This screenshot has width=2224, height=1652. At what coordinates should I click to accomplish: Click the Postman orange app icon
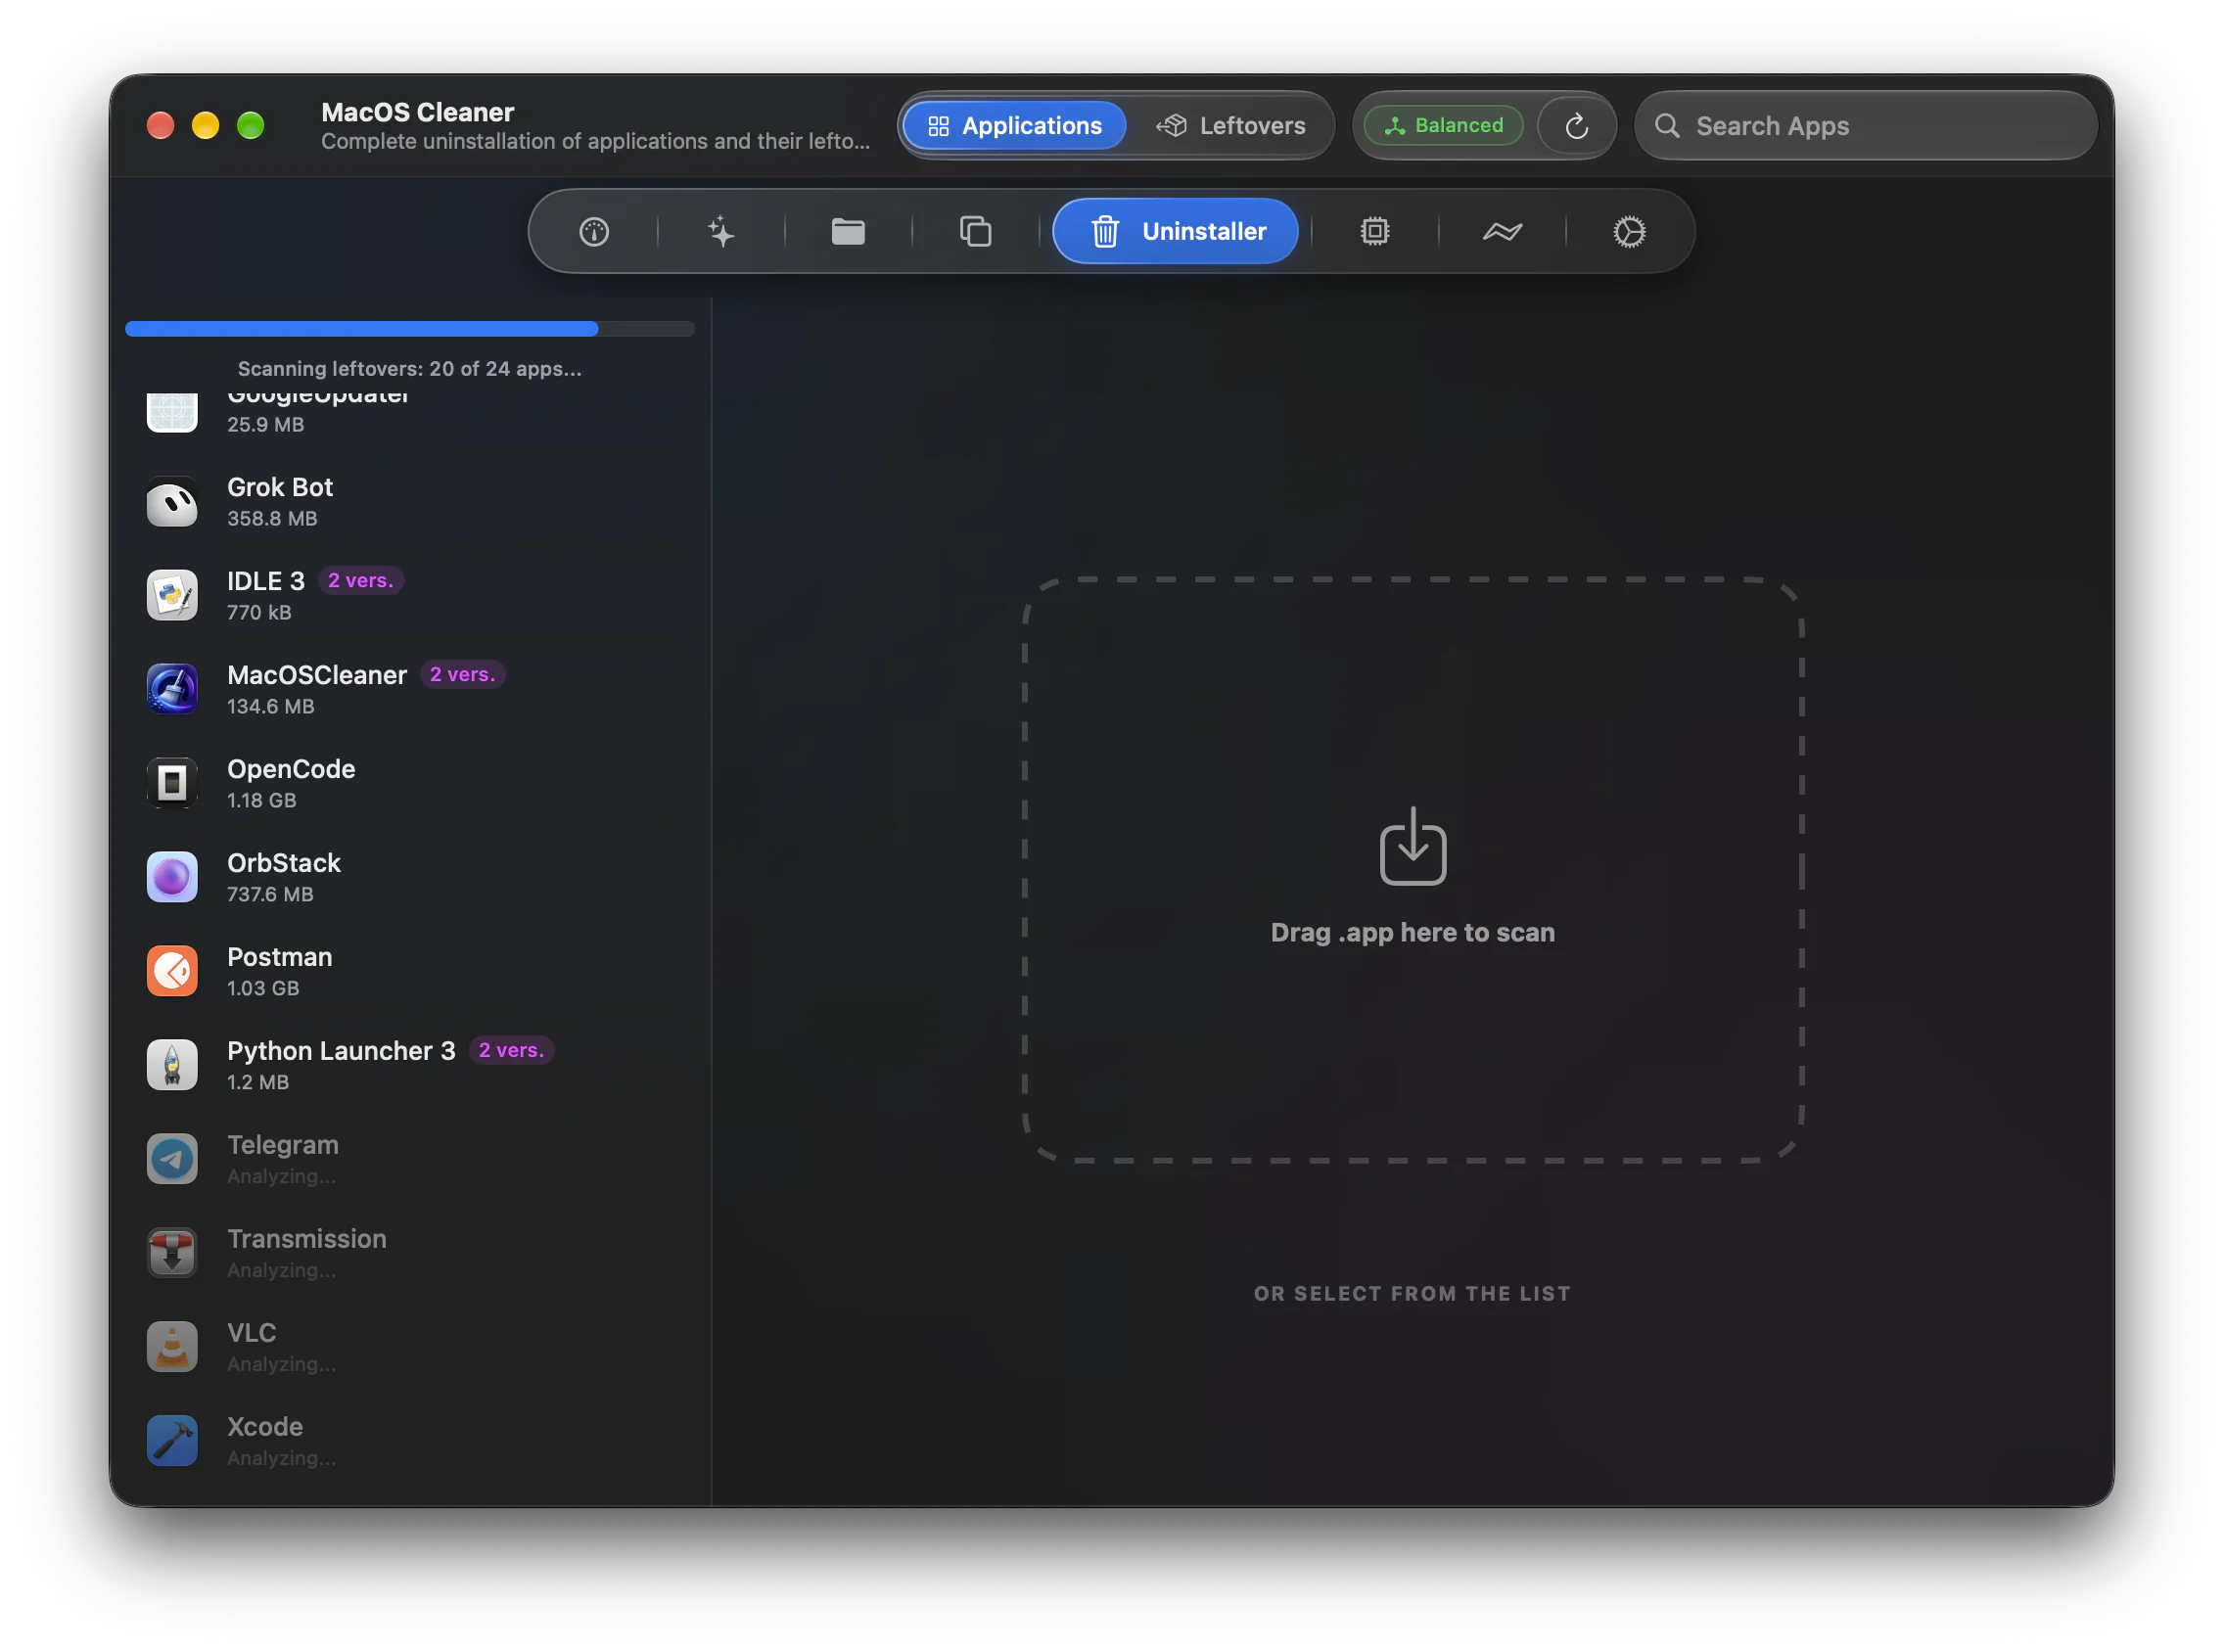(172, 972)
